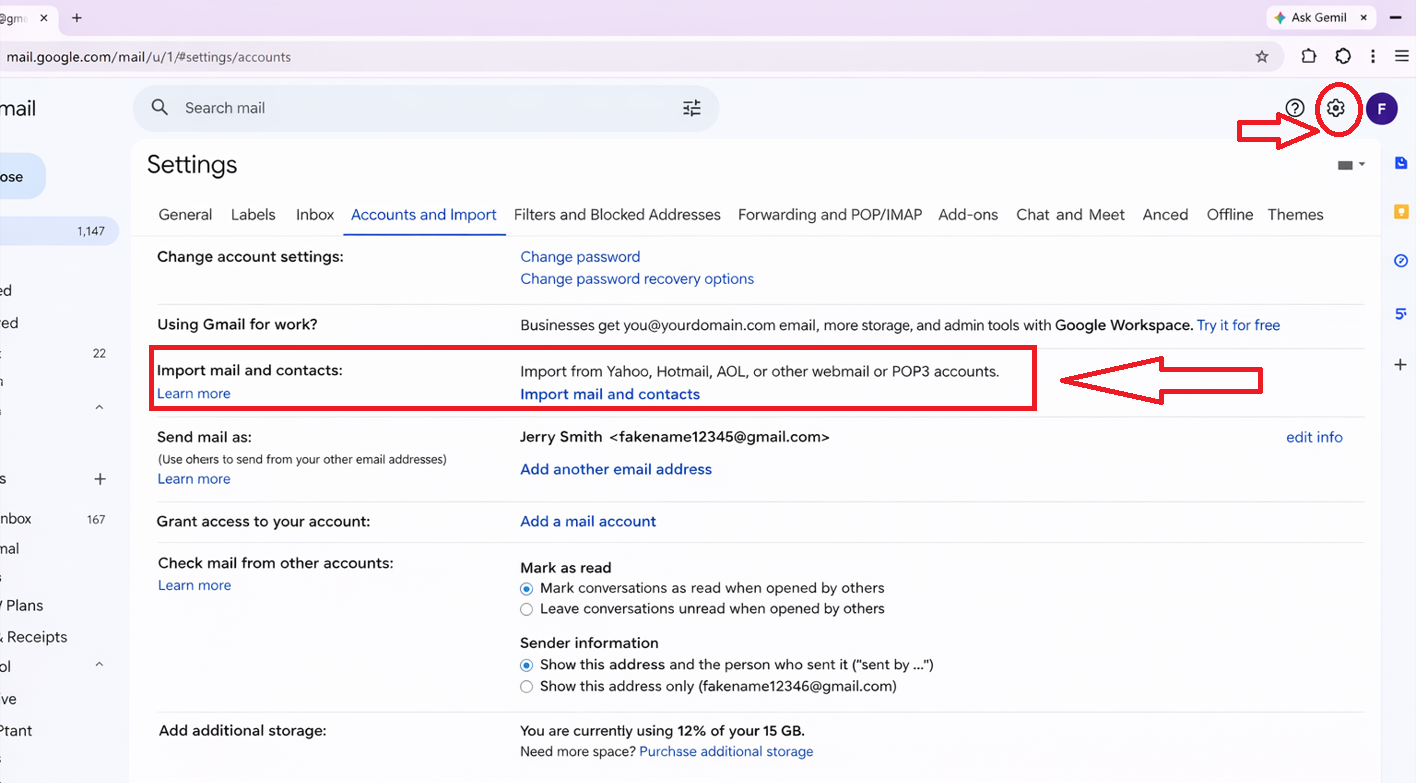Select Leave conversations unread option
The width and height of the screenshot is (1416, 783).
(526, 609)
